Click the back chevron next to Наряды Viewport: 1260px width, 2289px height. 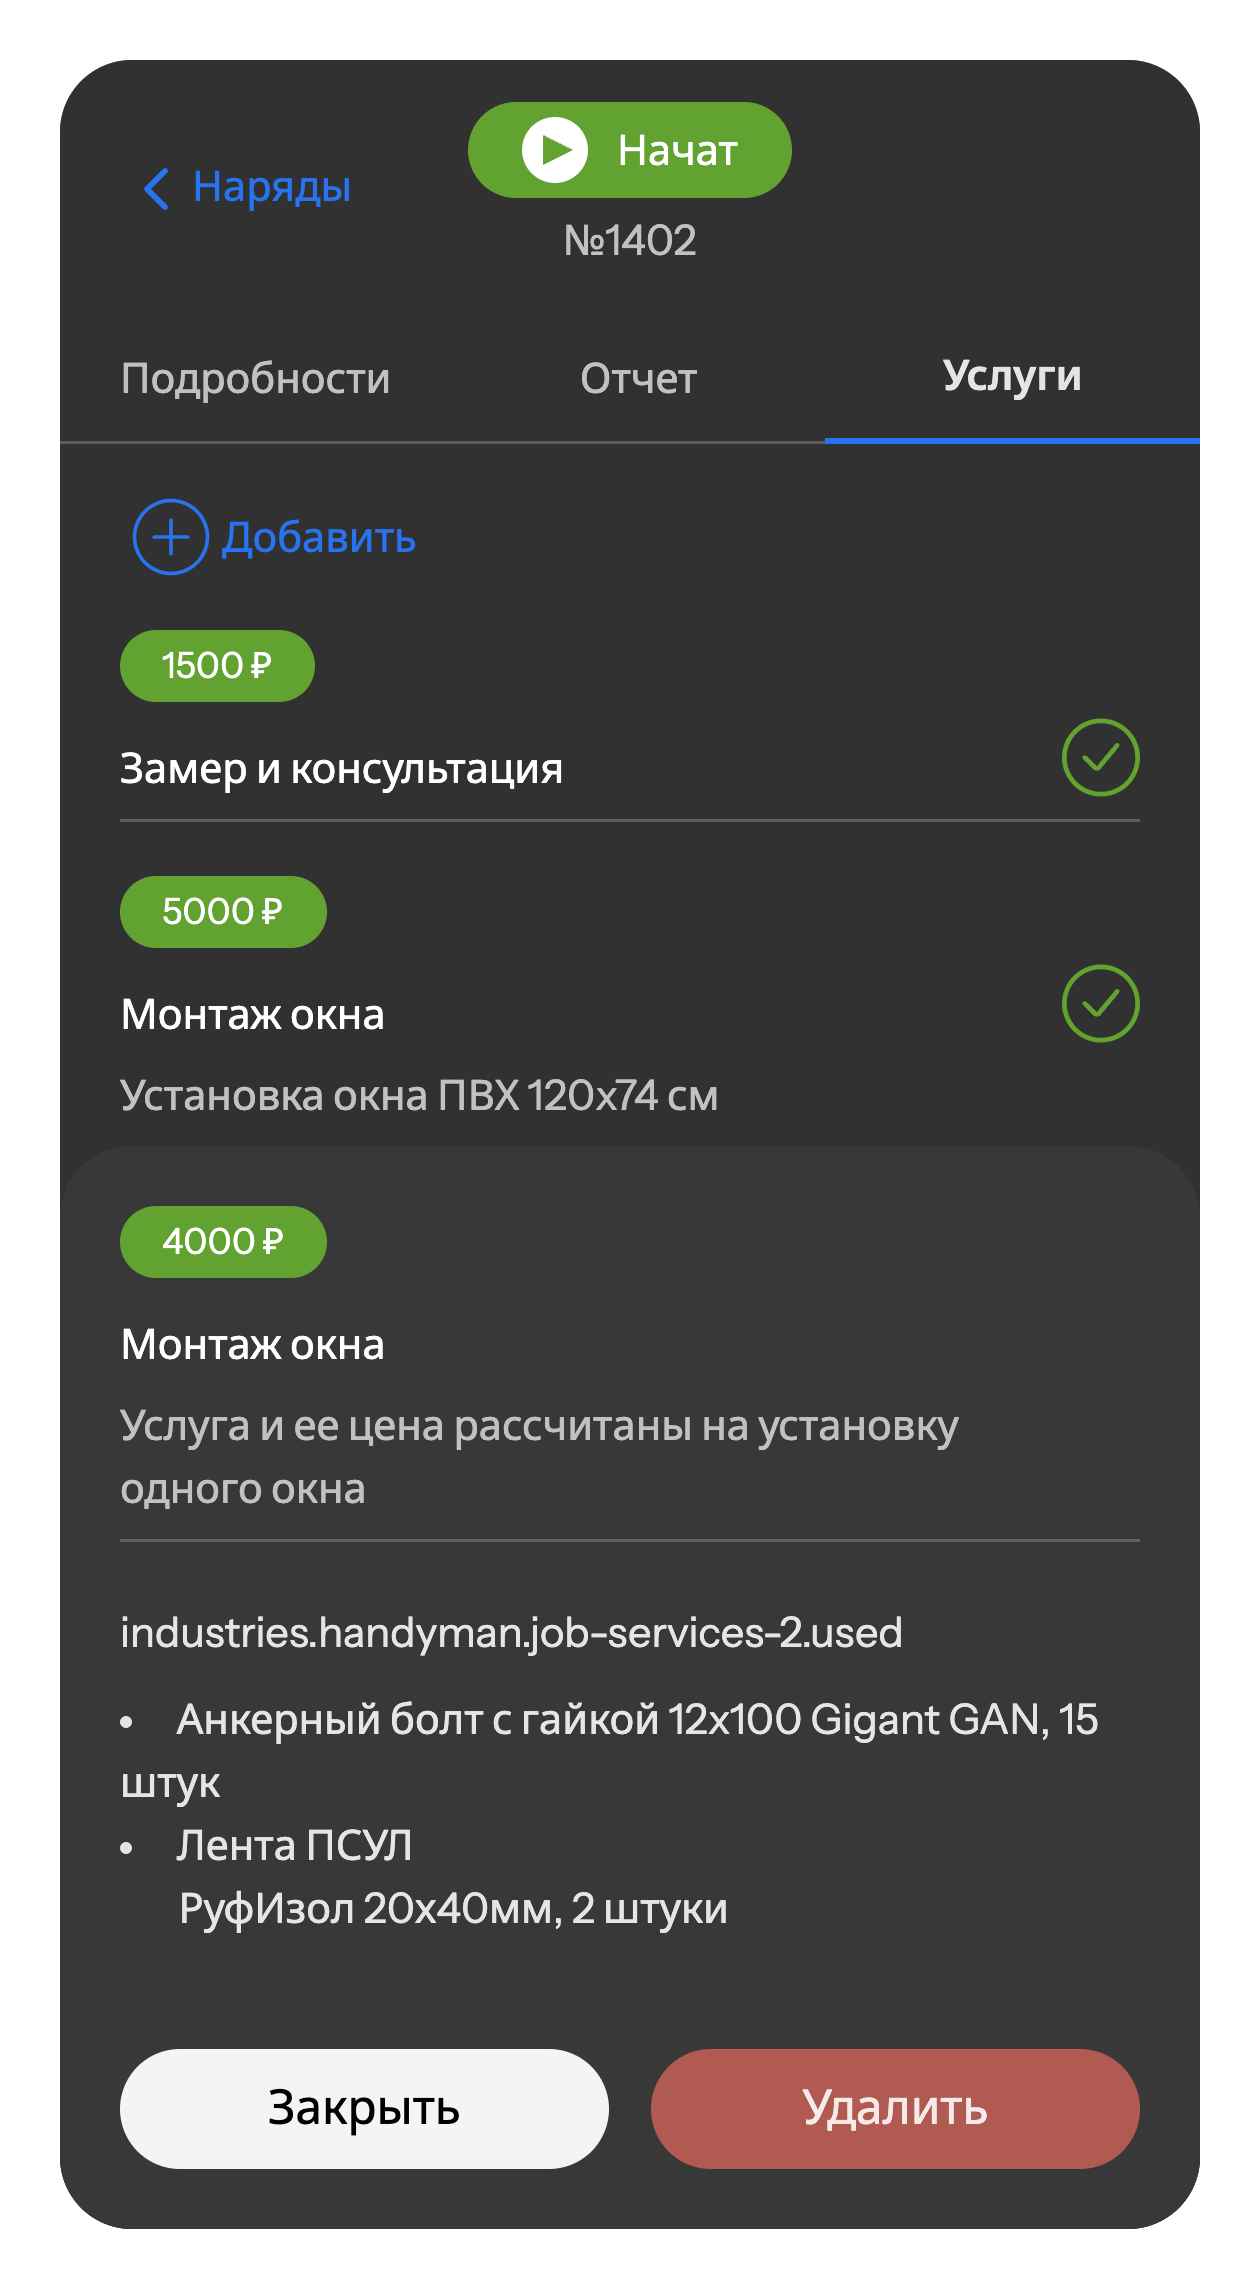pos(156,188)
